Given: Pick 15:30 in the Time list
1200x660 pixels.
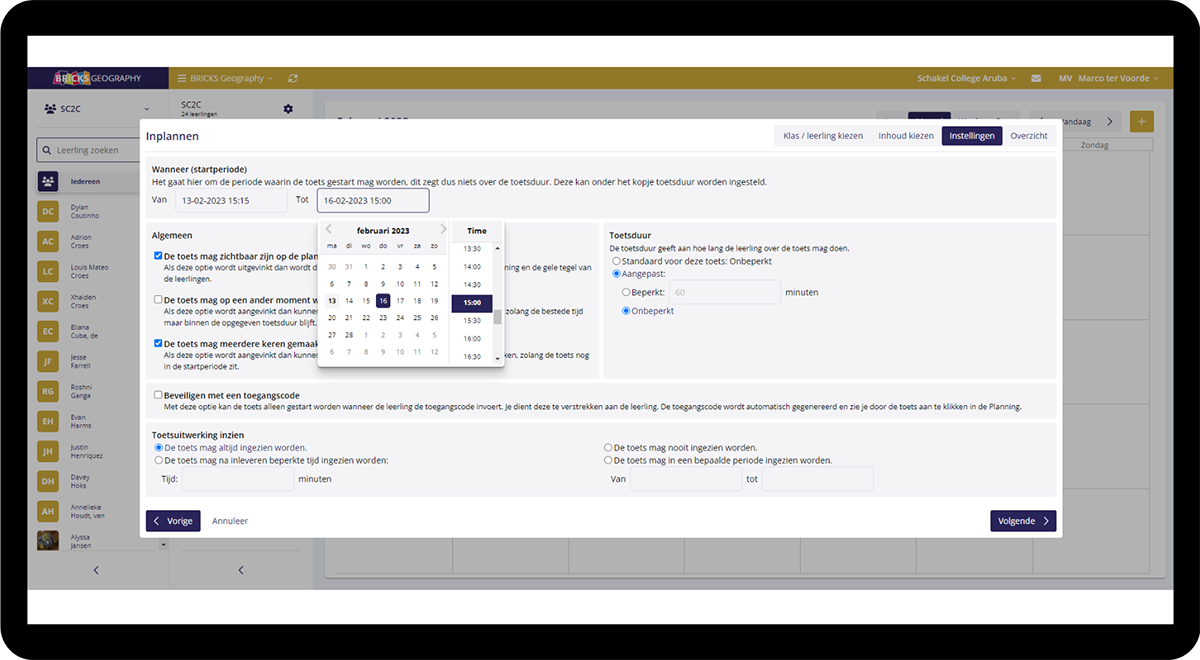Looking at the screenshot, I should (472, 320).
